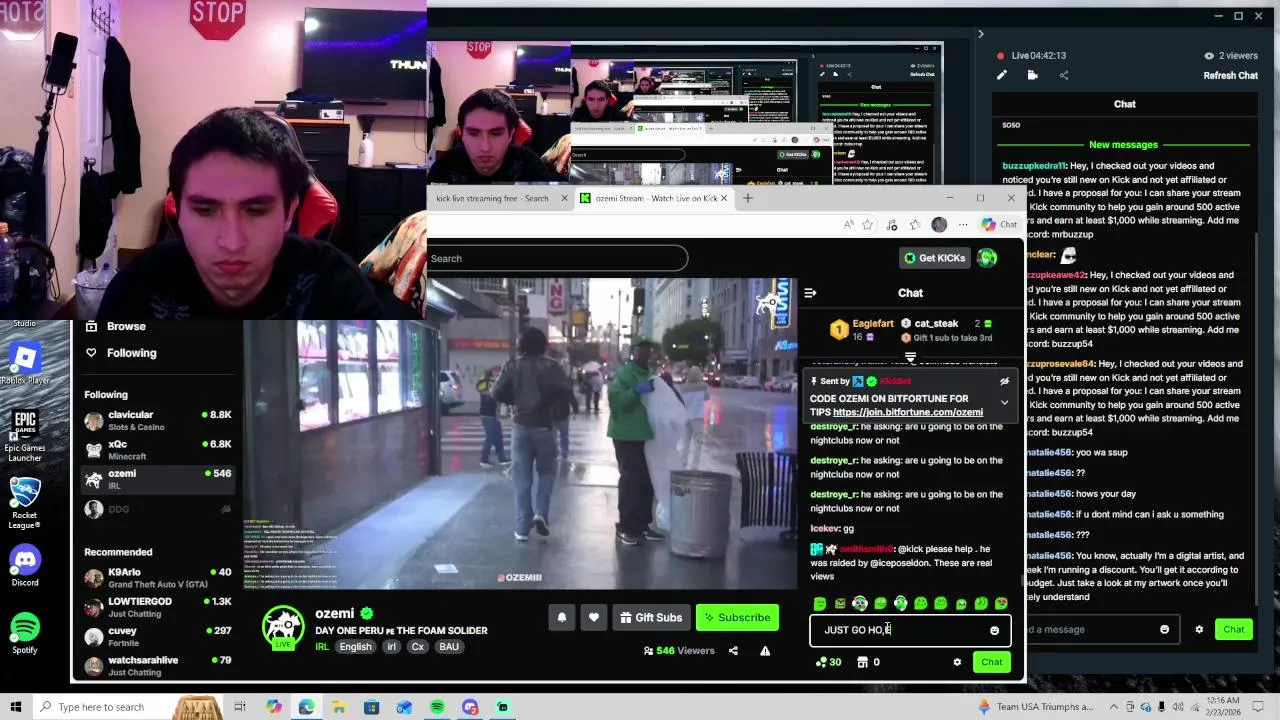
Task: Open Spotify desktop shortcut
Action: 25,633
